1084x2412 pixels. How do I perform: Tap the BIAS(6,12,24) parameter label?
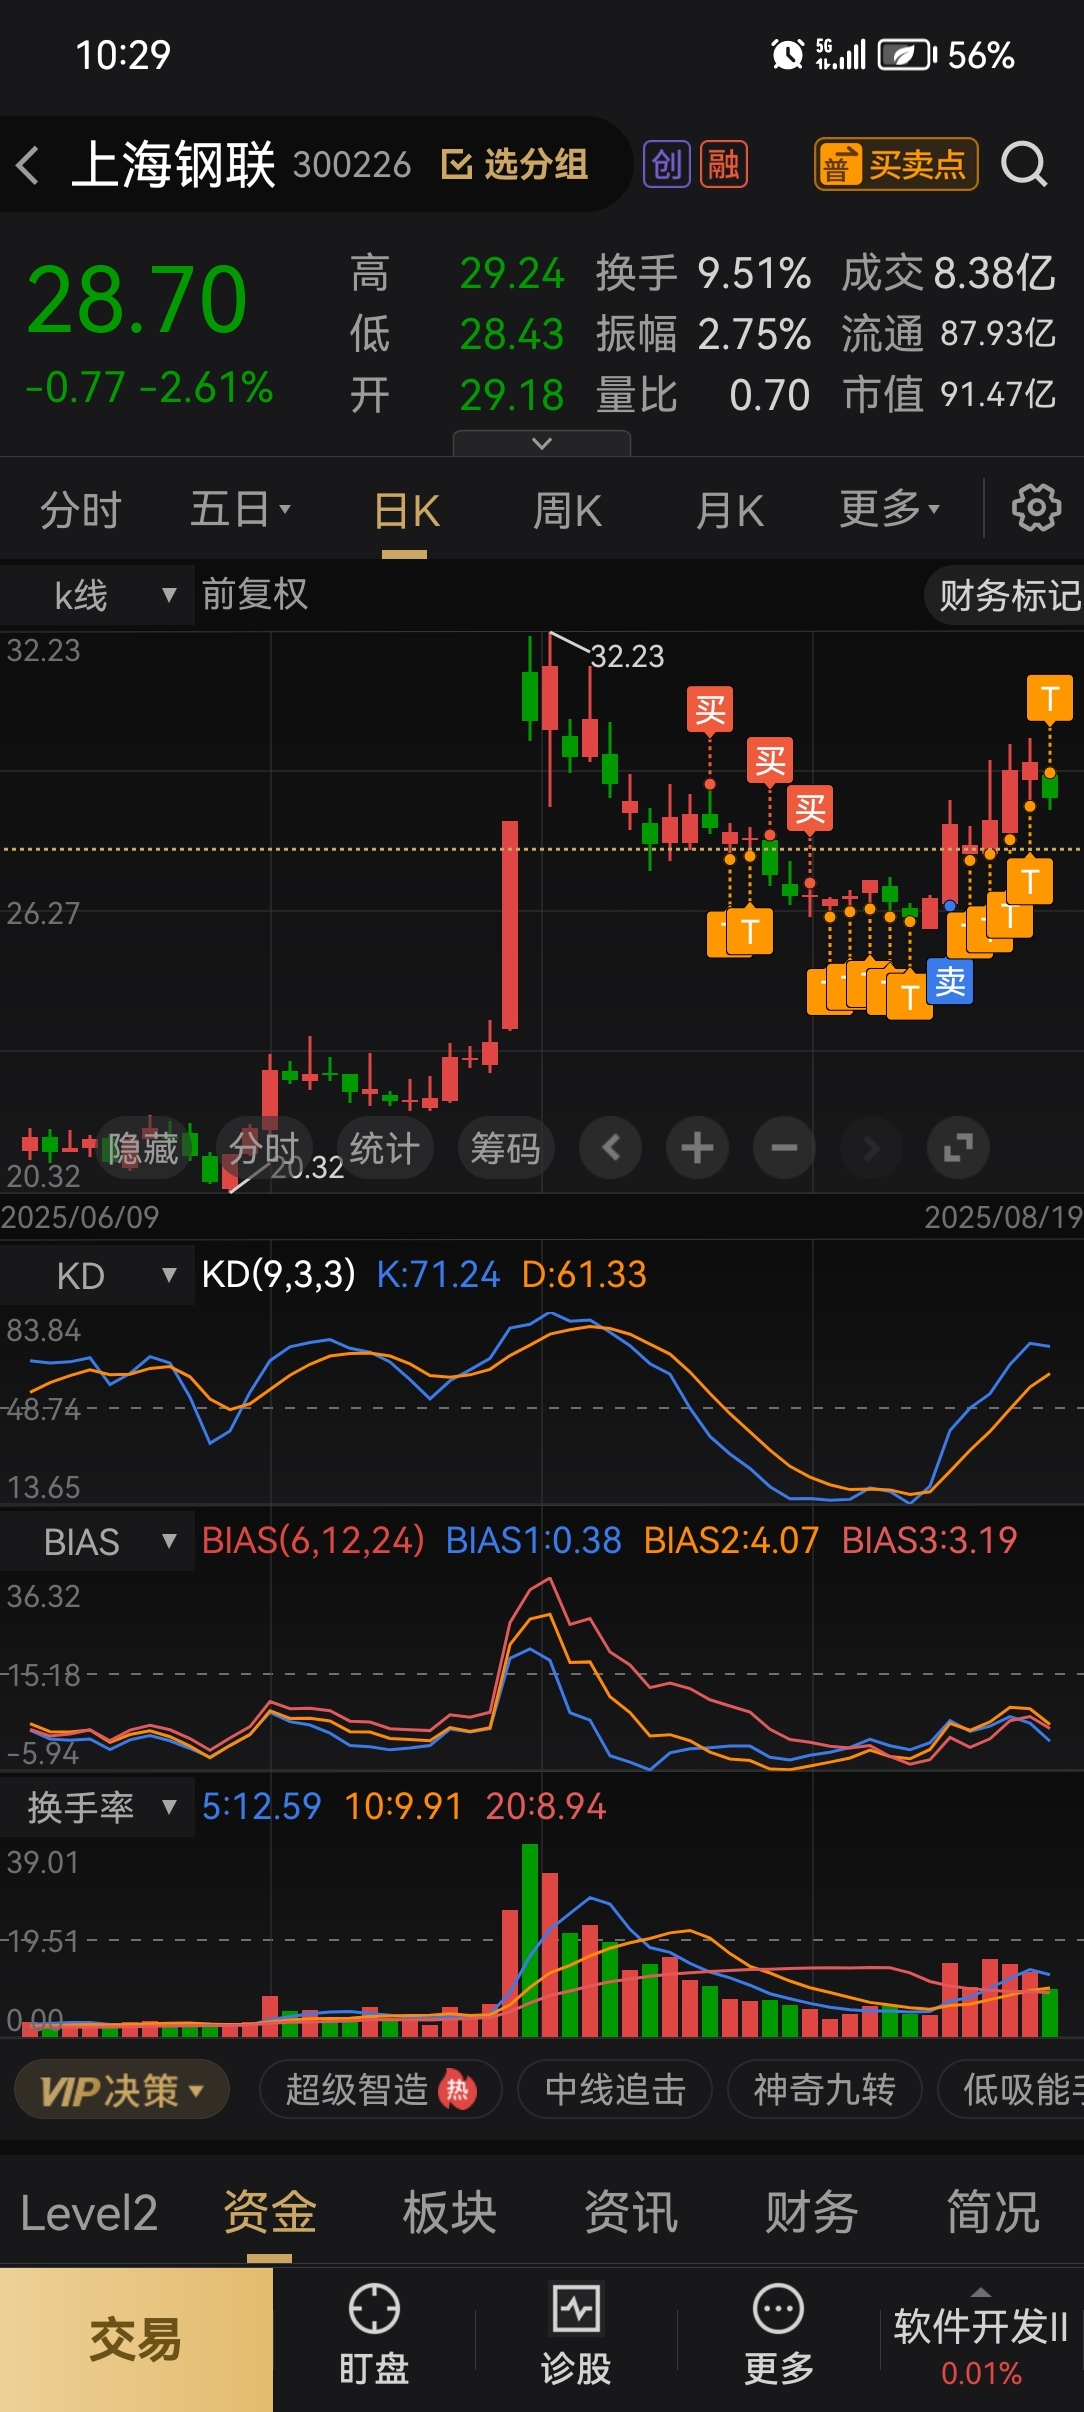coord(313,1540)
